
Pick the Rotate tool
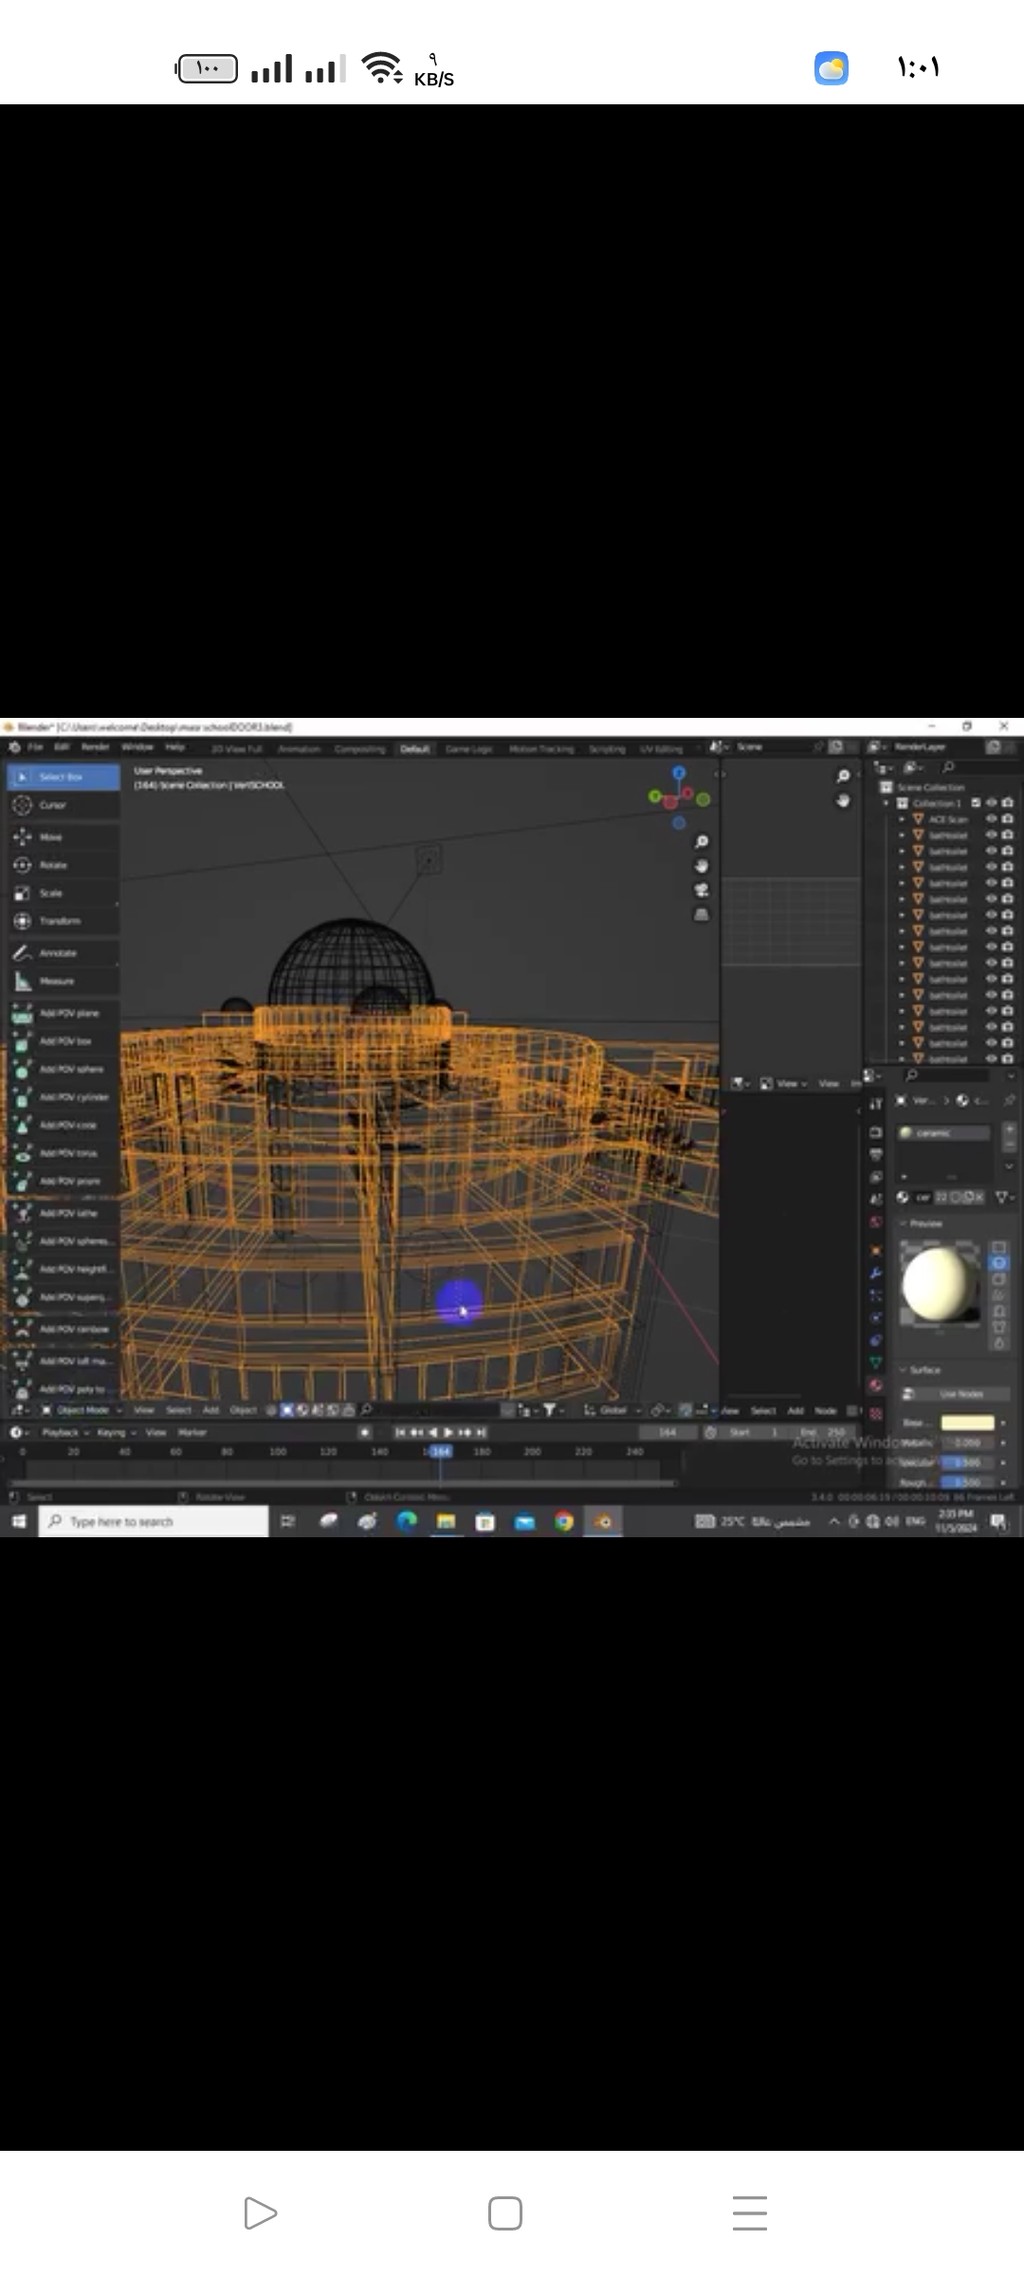point(63,865)
